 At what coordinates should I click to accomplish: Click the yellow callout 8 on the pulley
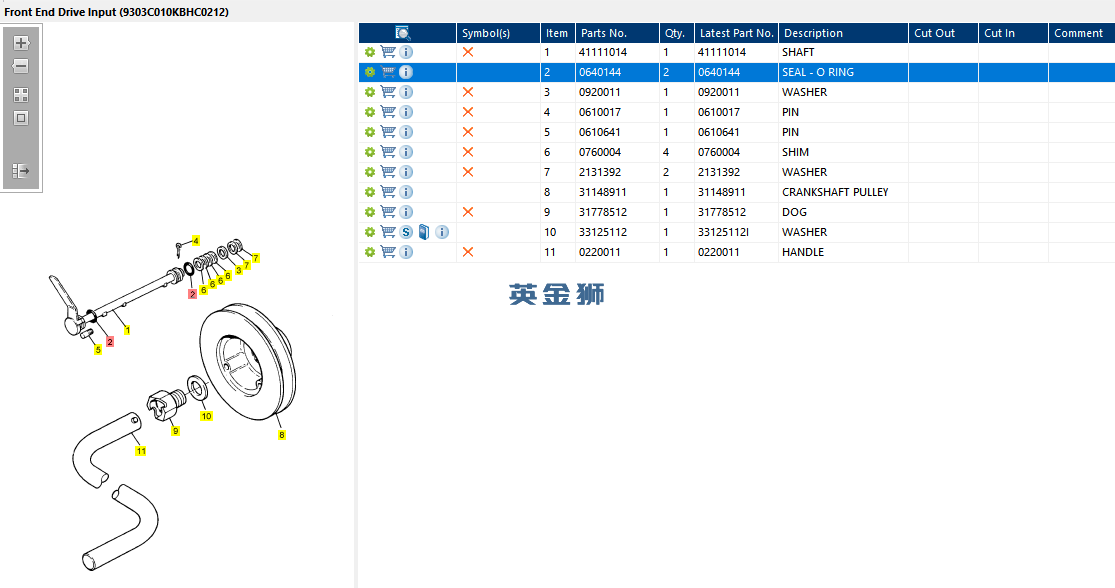(282, 435)
